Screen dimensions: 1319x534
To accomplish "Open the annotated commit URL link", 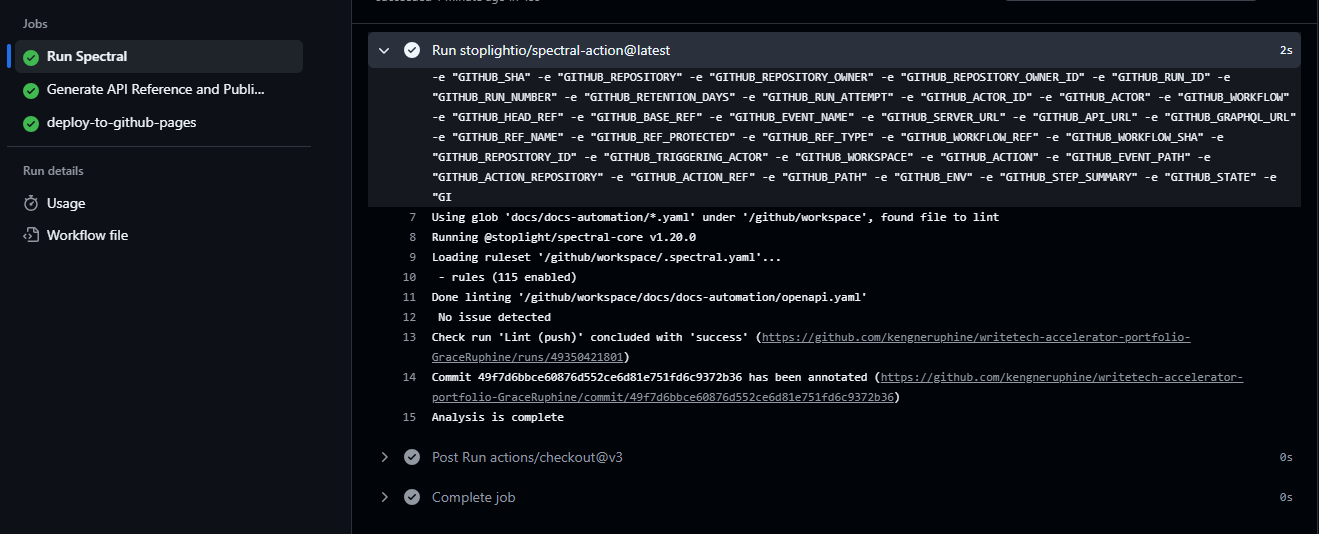I will click(x=1060, y=378).
